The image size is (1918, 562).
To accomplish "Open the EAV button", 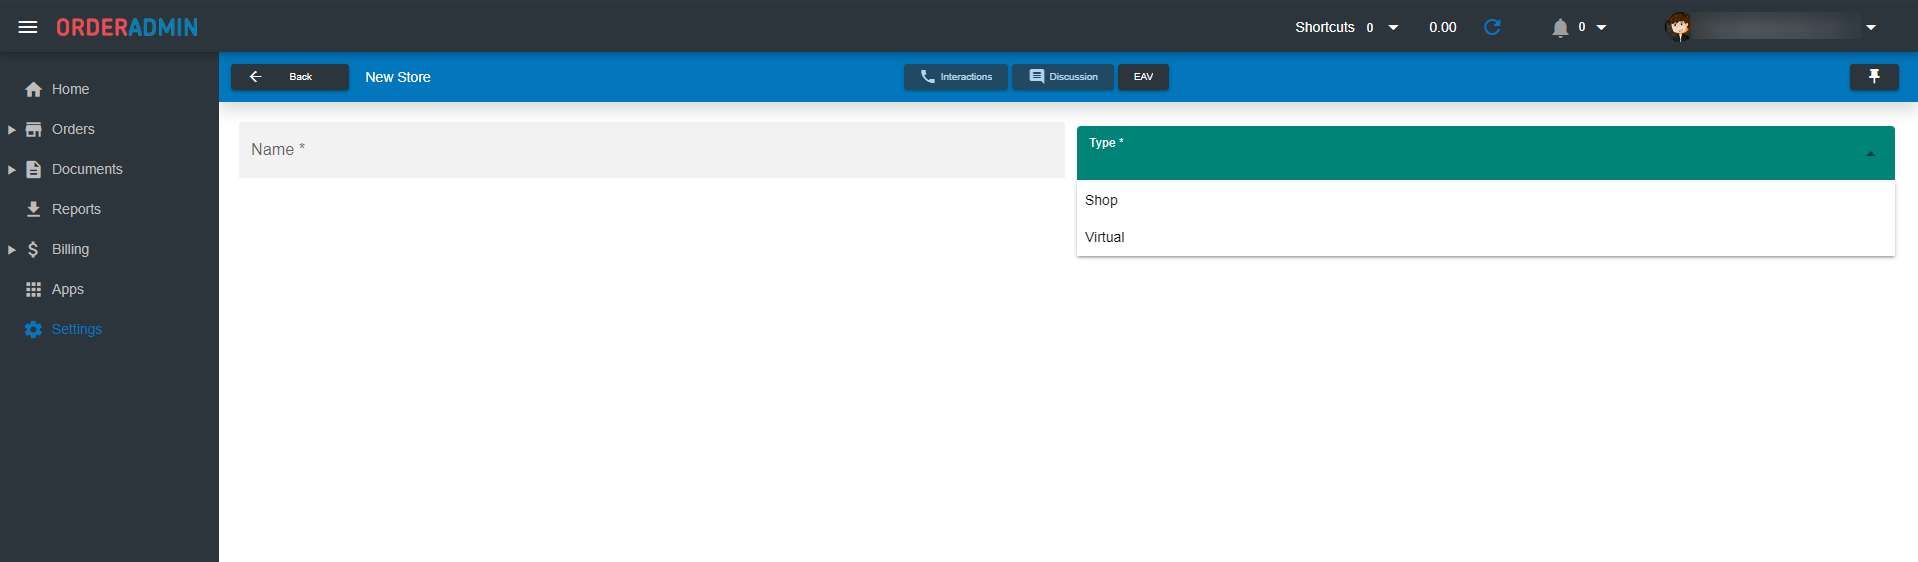I will point(1143,77).
